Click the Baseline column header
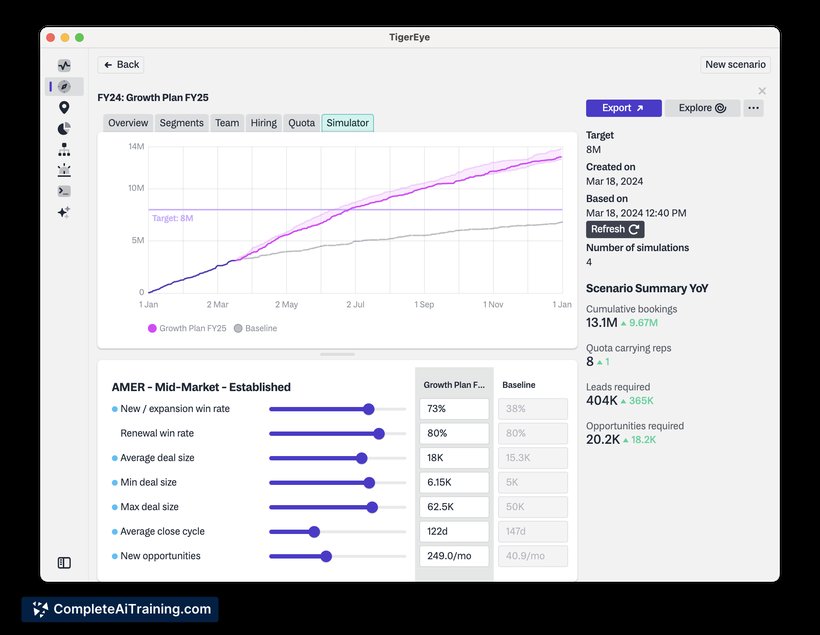The height and width of the screenshot is (635, 820). pos(519,384)
